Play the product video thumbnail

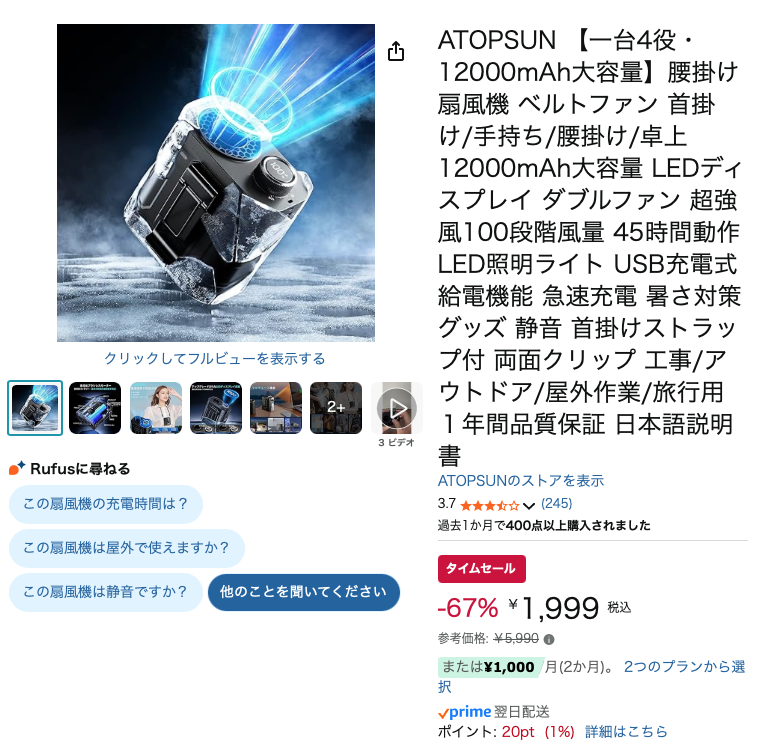point(397,408)
